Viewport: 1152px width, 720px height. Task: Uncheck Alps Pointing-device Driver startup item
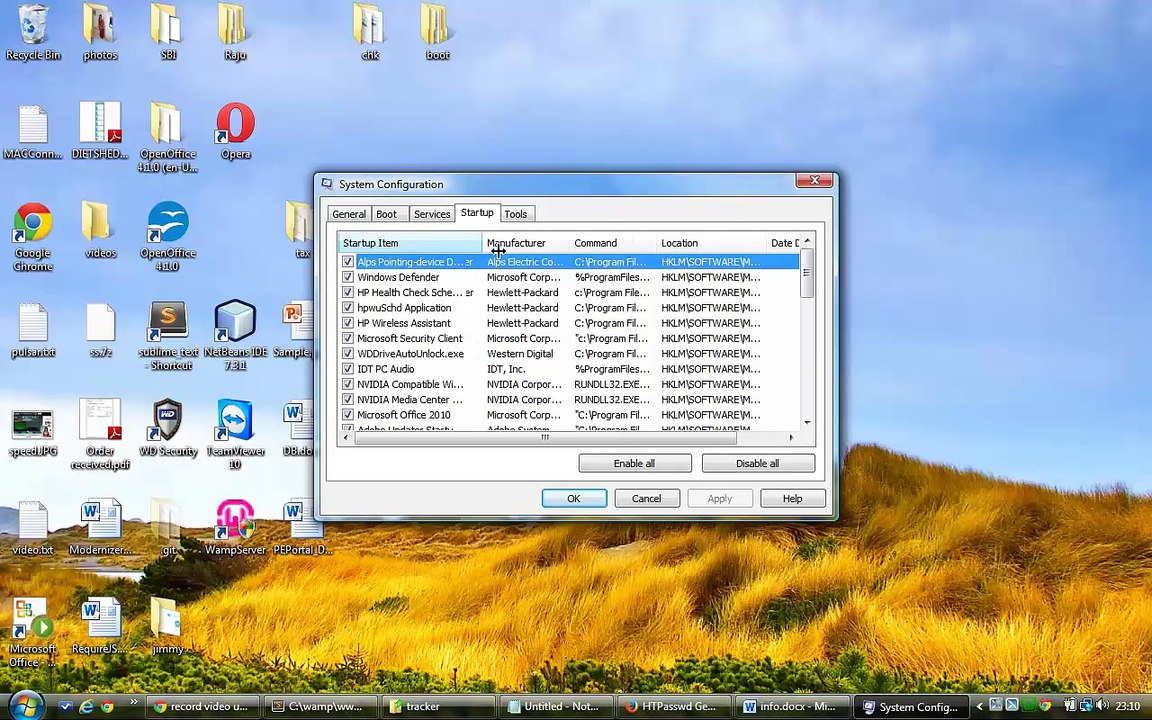(348, 262)
